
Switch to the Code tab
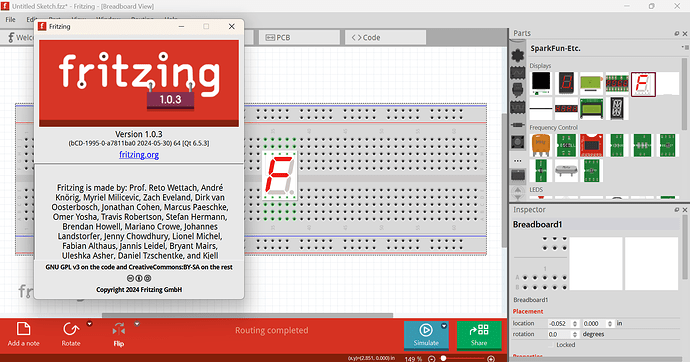coord(385,38)
